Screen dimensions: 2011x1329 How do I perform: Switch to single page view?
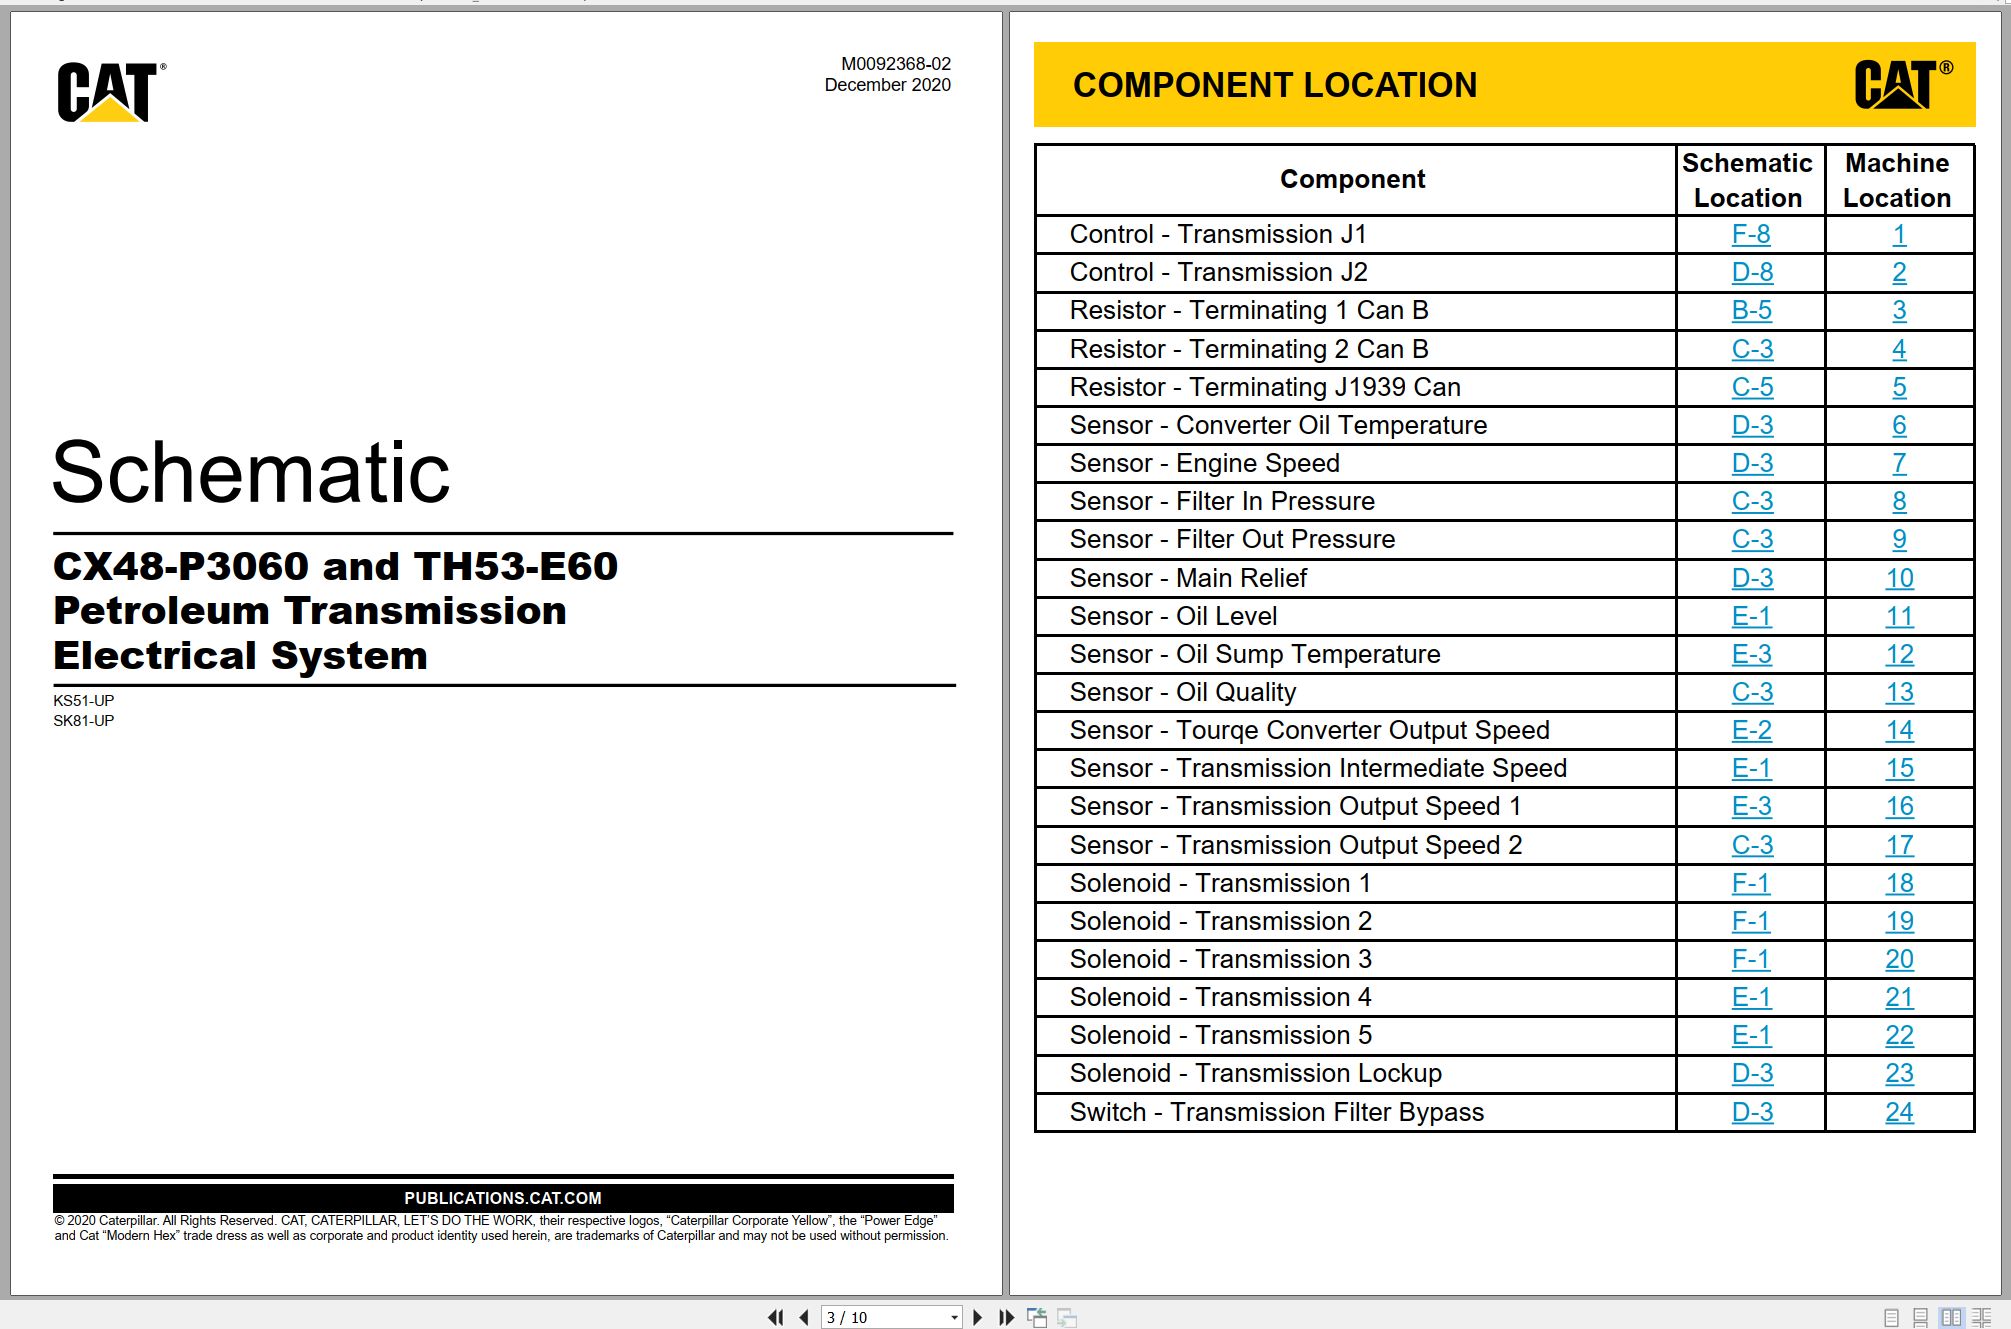(x=1891, y=1317)
